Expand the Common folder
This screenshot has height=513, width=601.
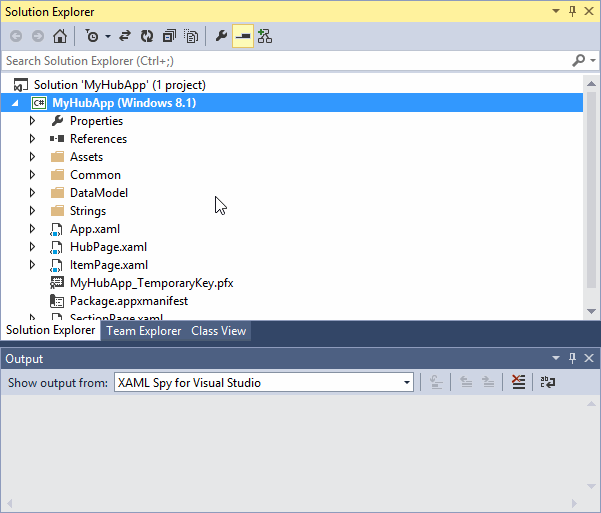coord(33,175)
